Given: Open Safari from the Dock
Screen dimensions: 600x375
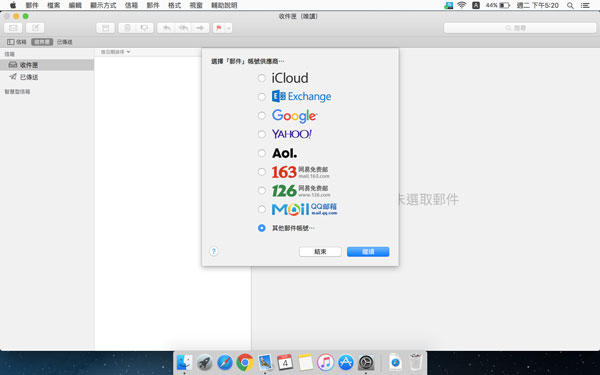Looking at the screenshot, I should pos(225,362).
